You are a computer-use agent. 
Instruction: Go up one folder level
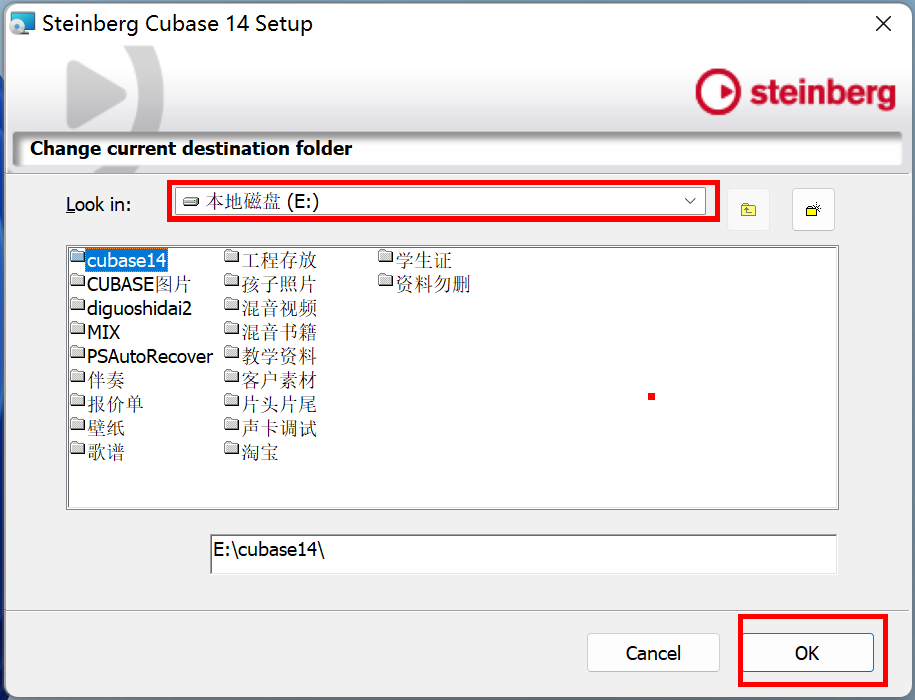coord(748,209)
